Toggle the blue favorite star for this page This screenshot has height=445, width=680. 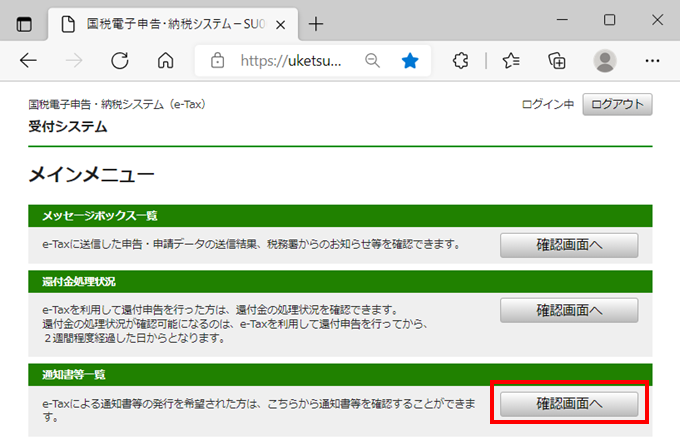click(410, 61)
